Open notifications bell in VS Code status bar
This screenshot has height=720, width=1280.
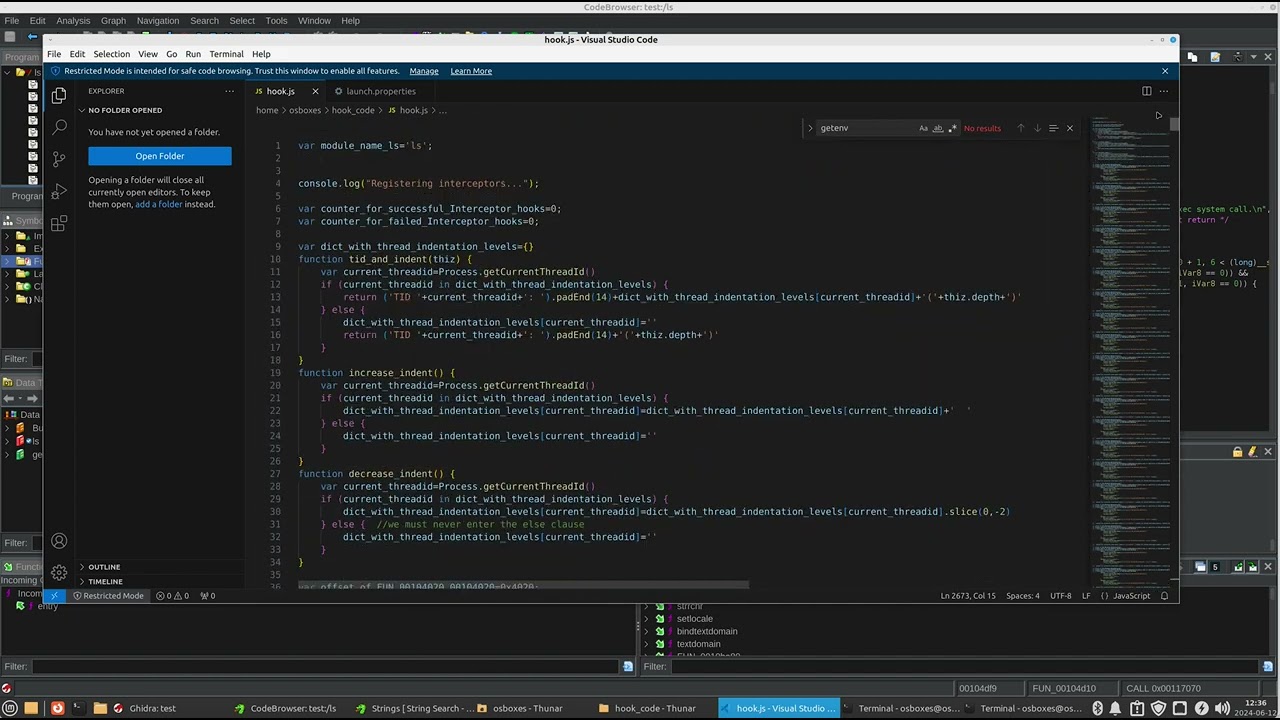[1164, 596]
